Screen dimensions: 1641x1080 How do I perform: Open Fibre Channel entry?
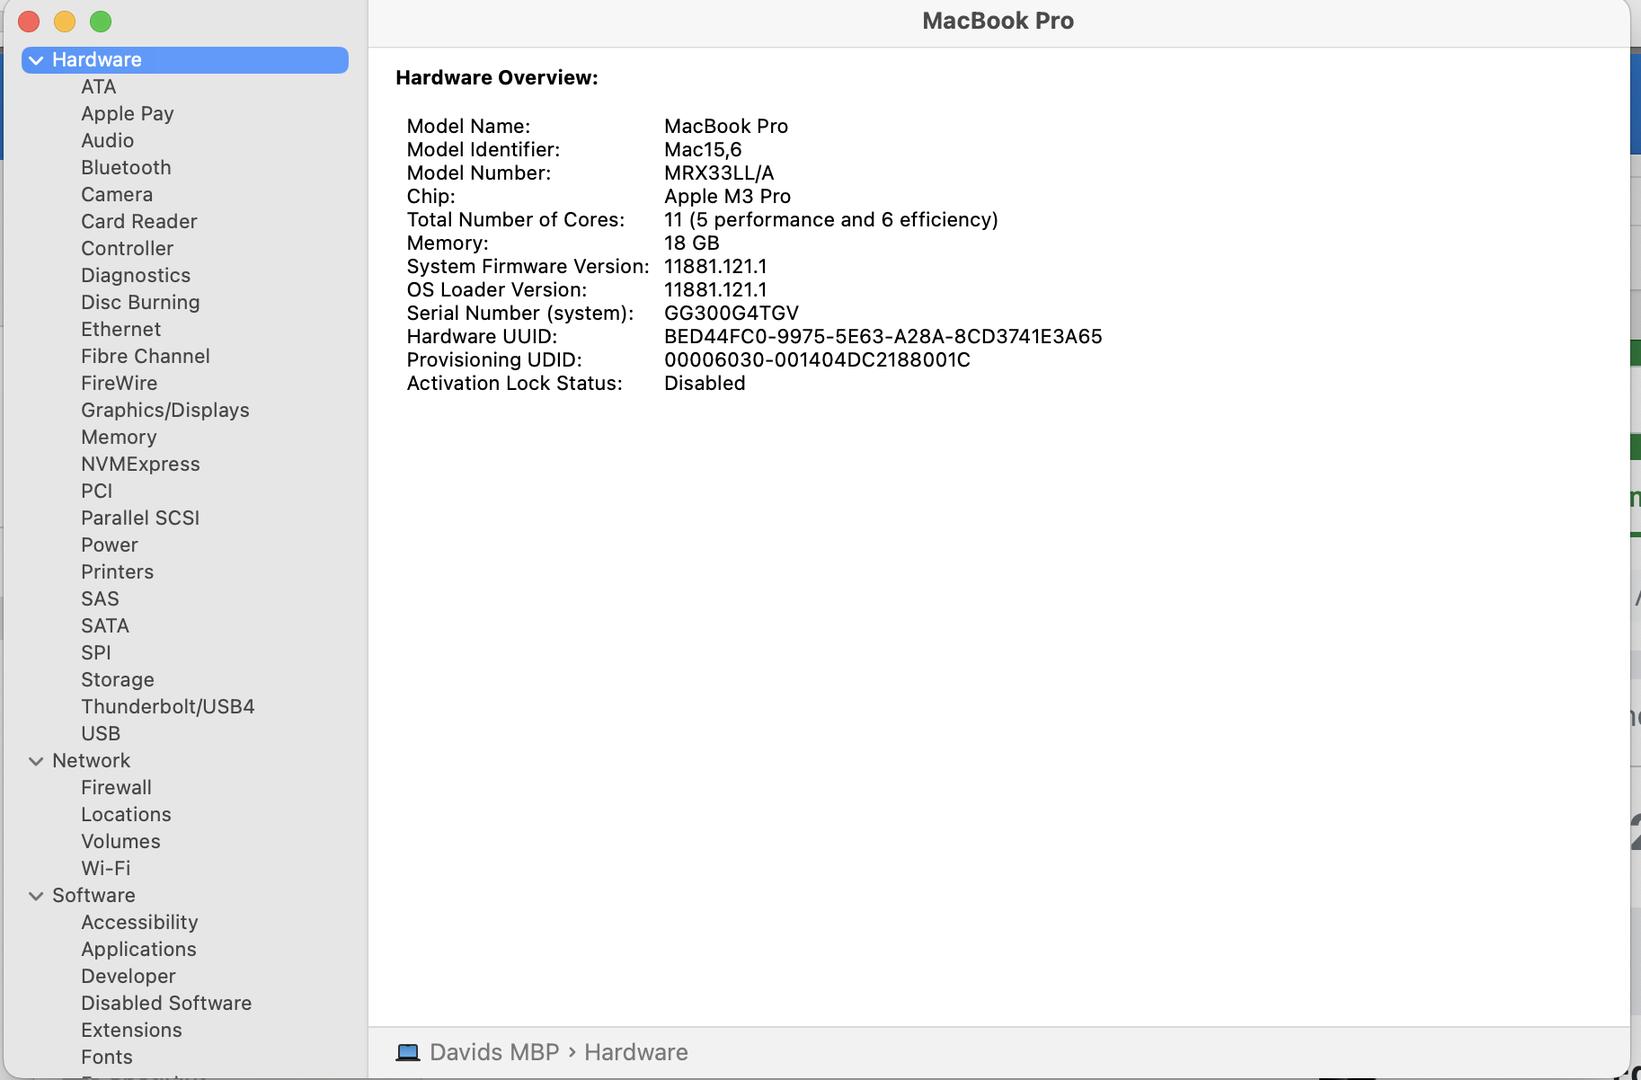145,357
